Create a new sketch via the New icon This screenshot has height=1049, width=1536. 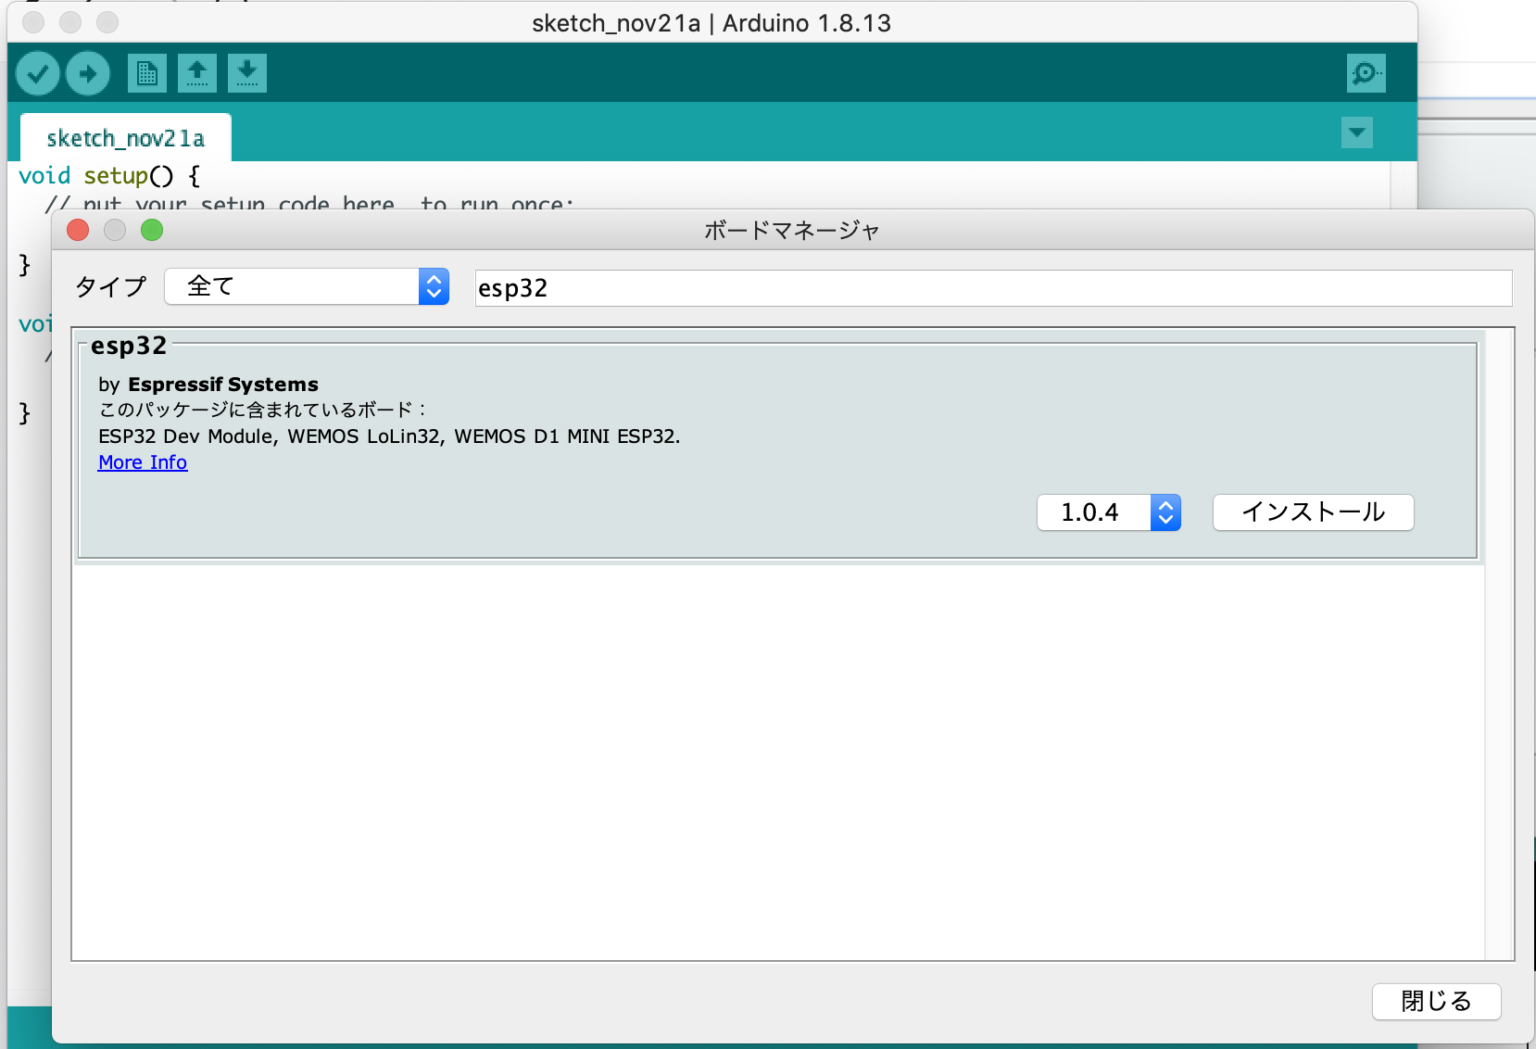point(147,72)
